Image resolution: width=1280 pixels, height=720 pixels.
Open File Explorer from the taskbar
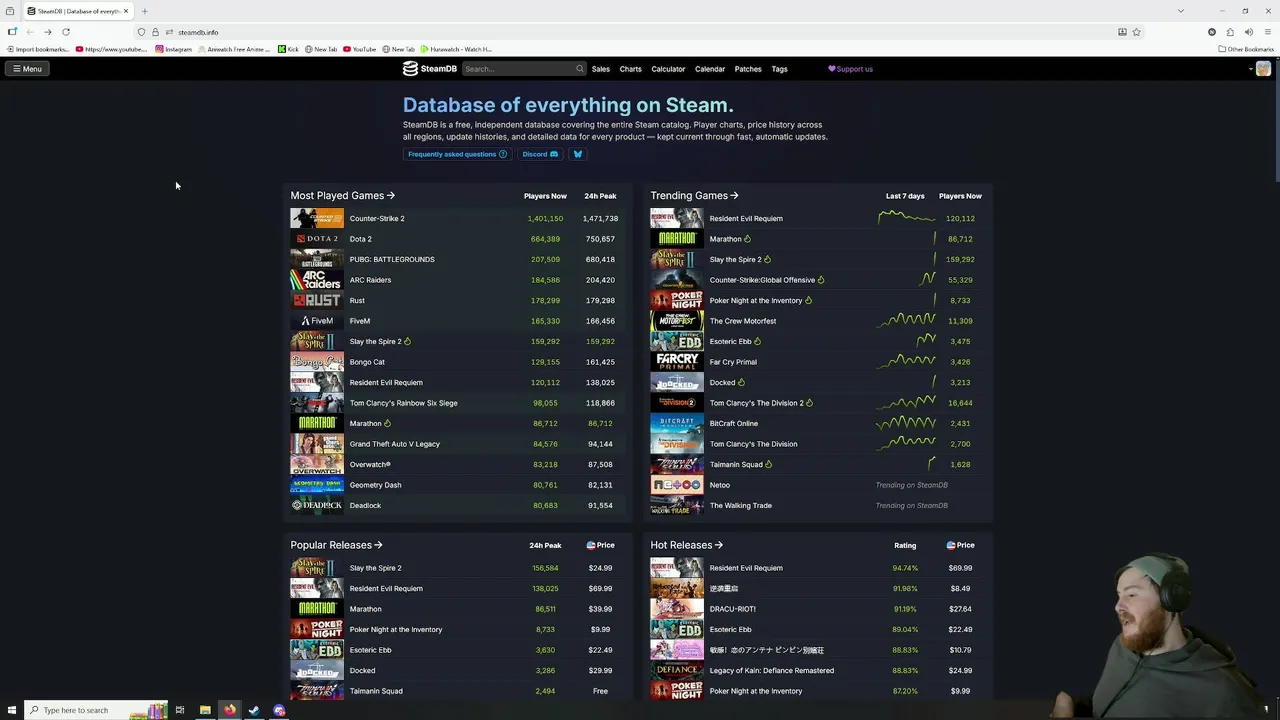pyautogui.click(x=205, y=710)
